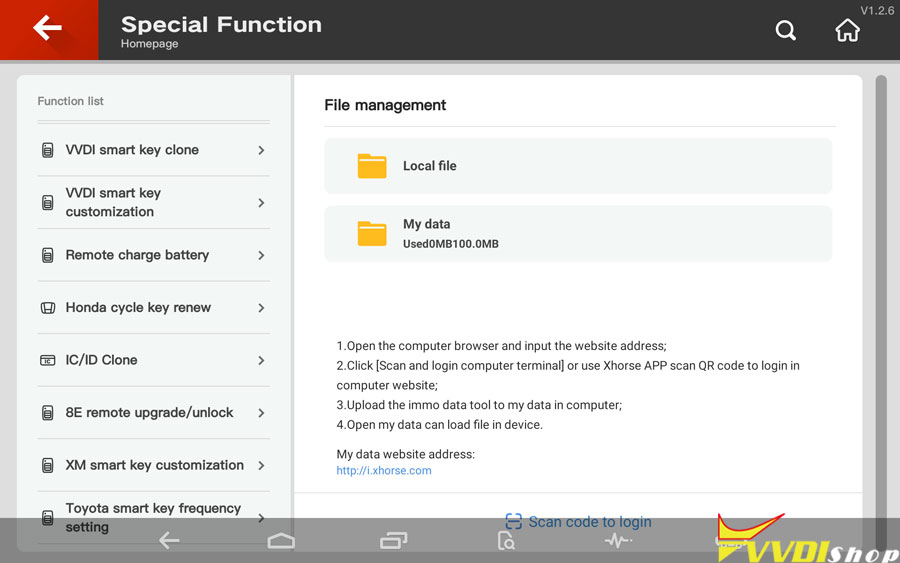
Task: Click the Honda cycle key renew icon
Action: tap(48, 308)
